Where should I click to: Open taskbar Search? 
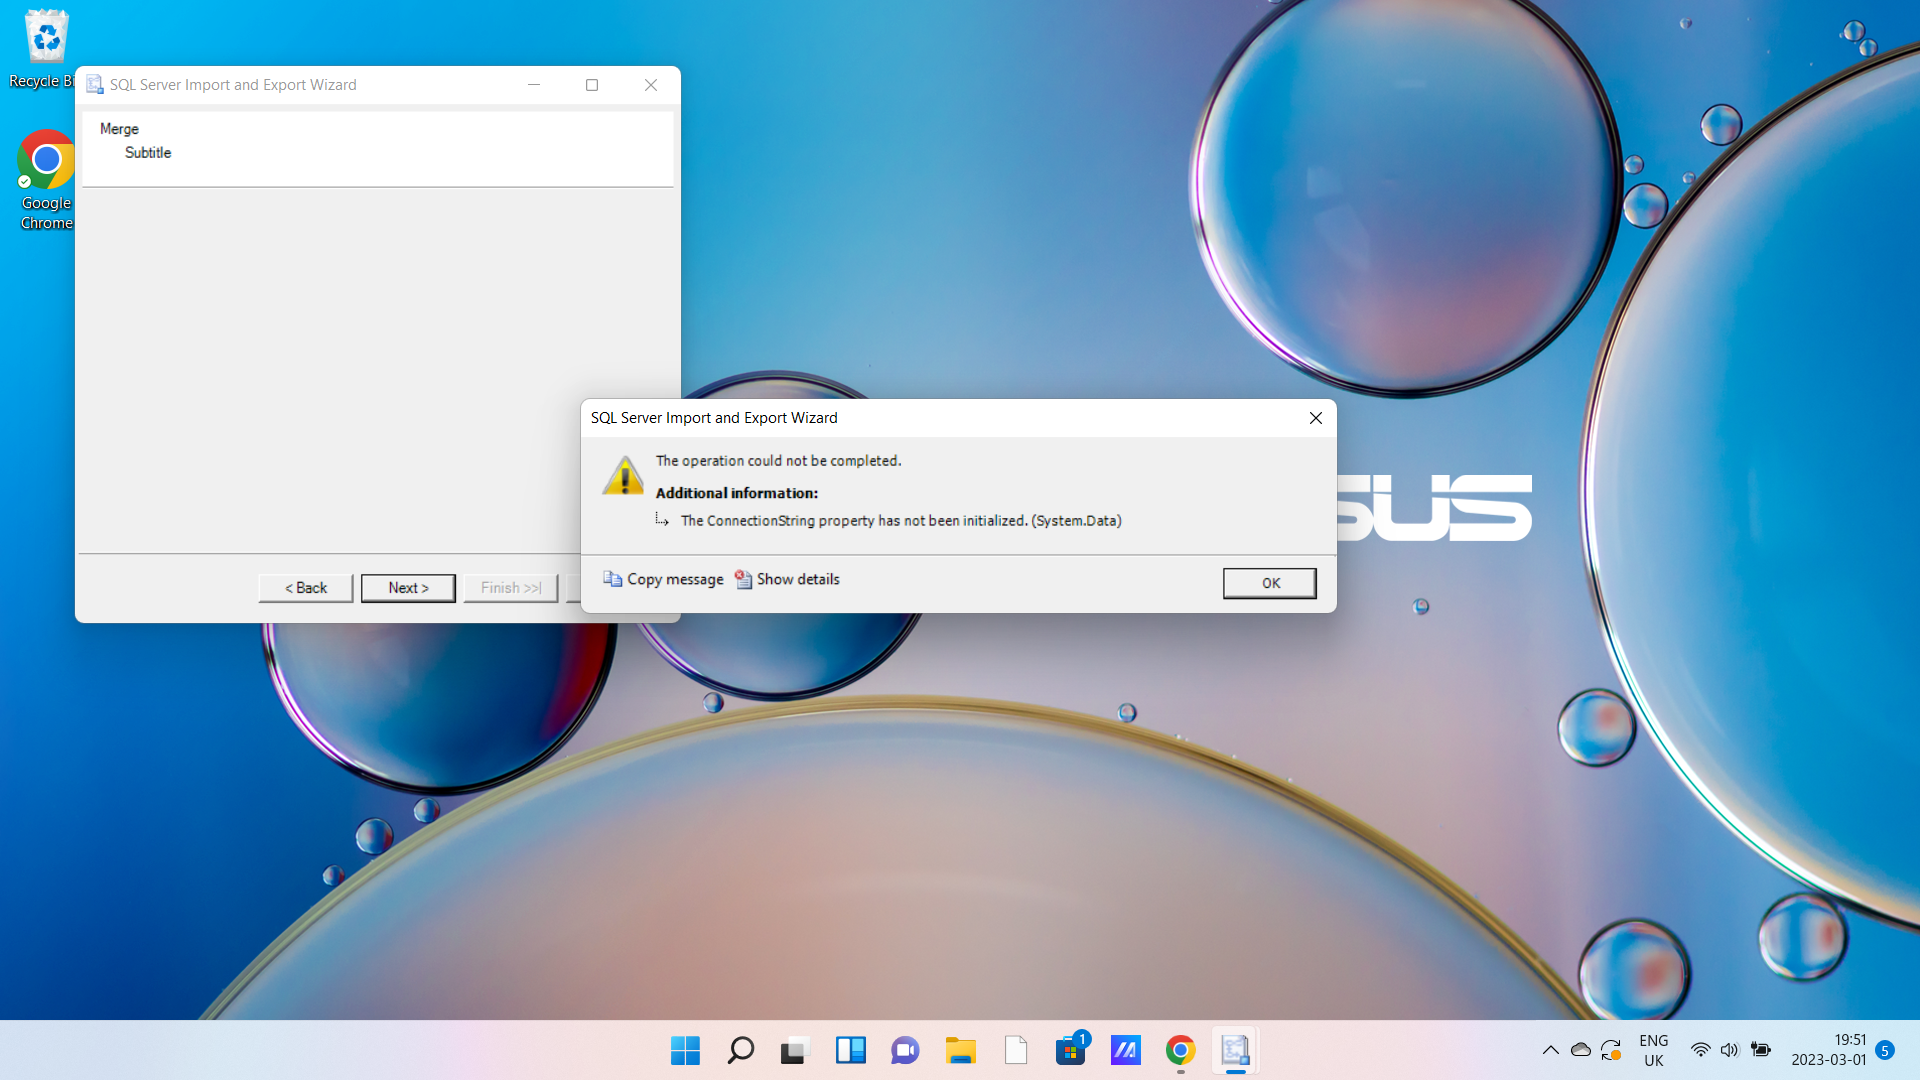pos(740,1050)
